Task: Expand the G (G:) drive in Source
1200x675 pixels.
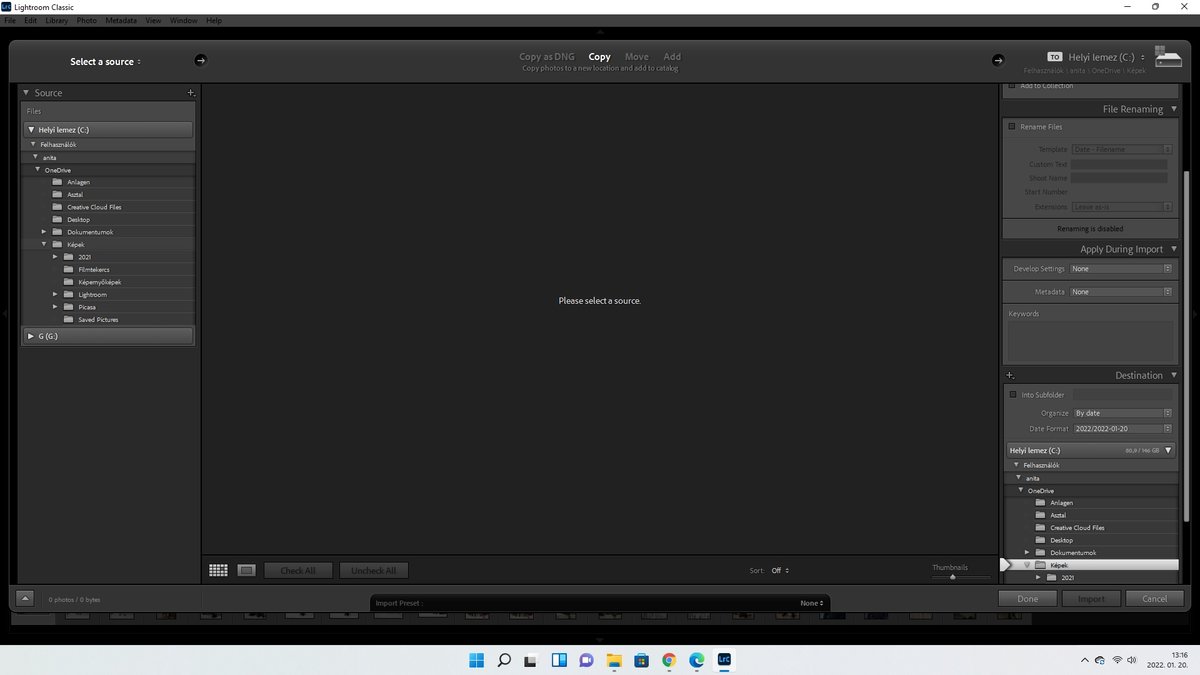Action: pos(31,336)
